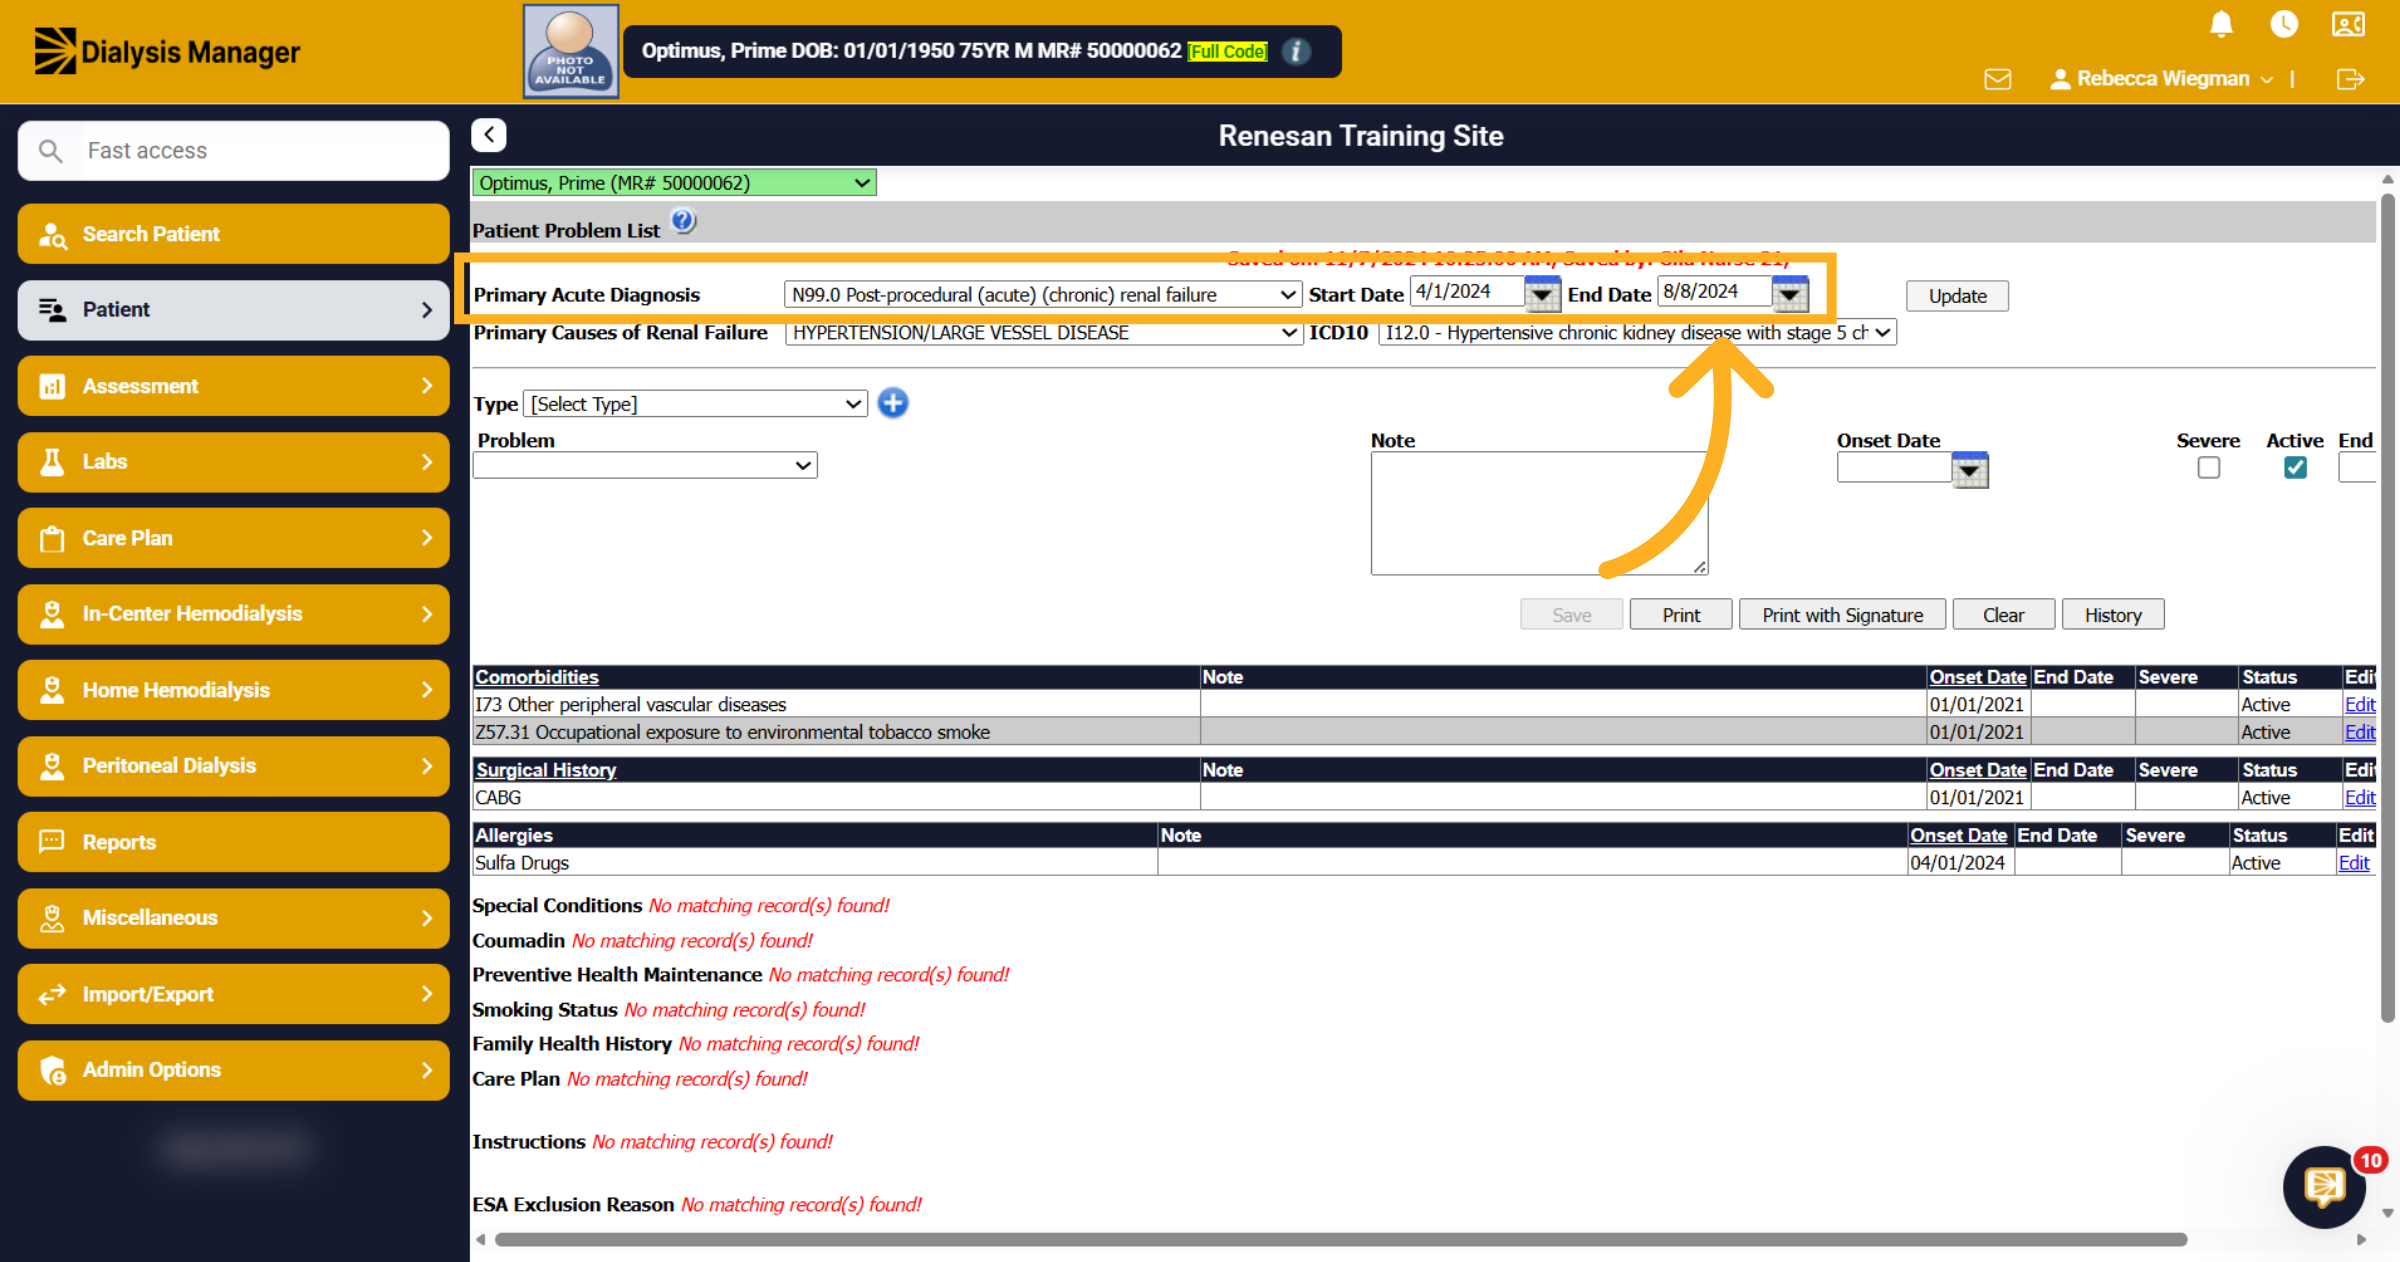This screenshot has width=2400, height=1262.
Task: Open the Onset Date calendar picker
Action: [x=1970, y=470]
